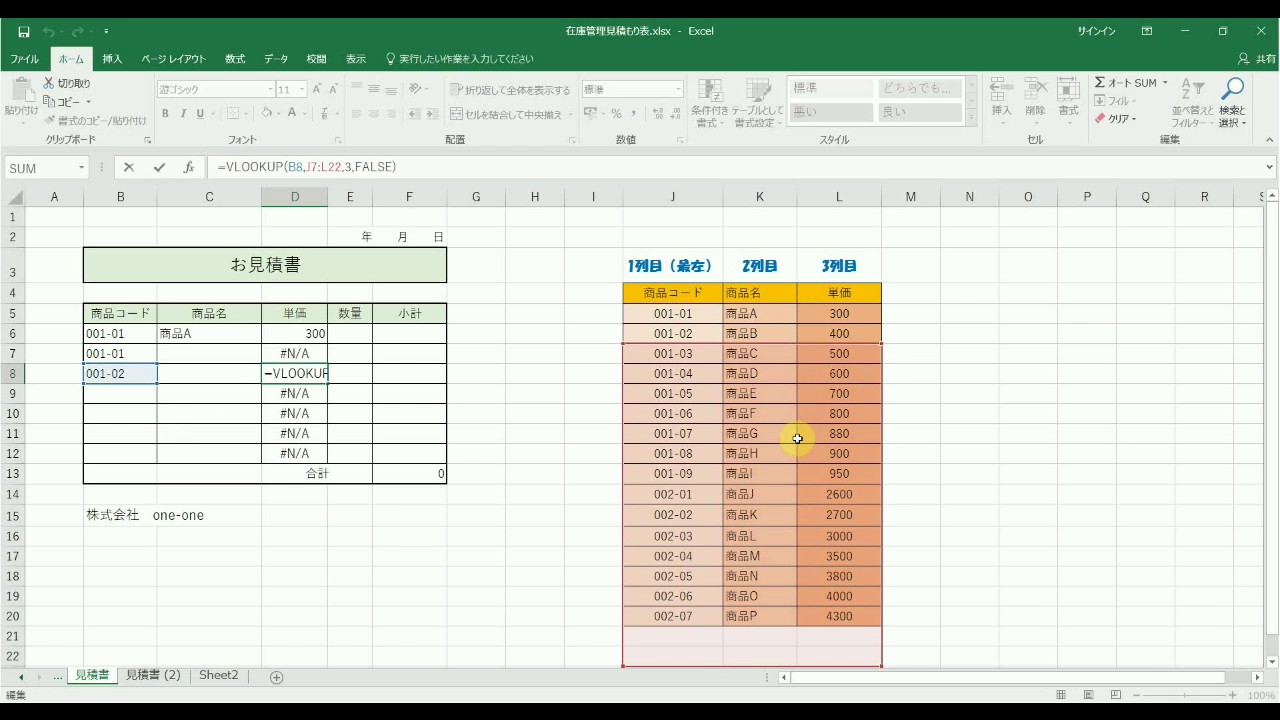Open the font size dropdown showing 11

tap(301, 89)
